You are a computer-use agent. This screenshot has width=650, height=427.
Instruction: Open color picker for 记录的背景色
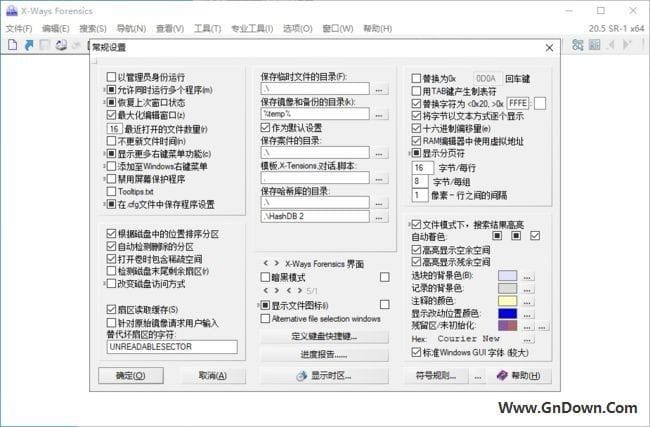point(527,289)
